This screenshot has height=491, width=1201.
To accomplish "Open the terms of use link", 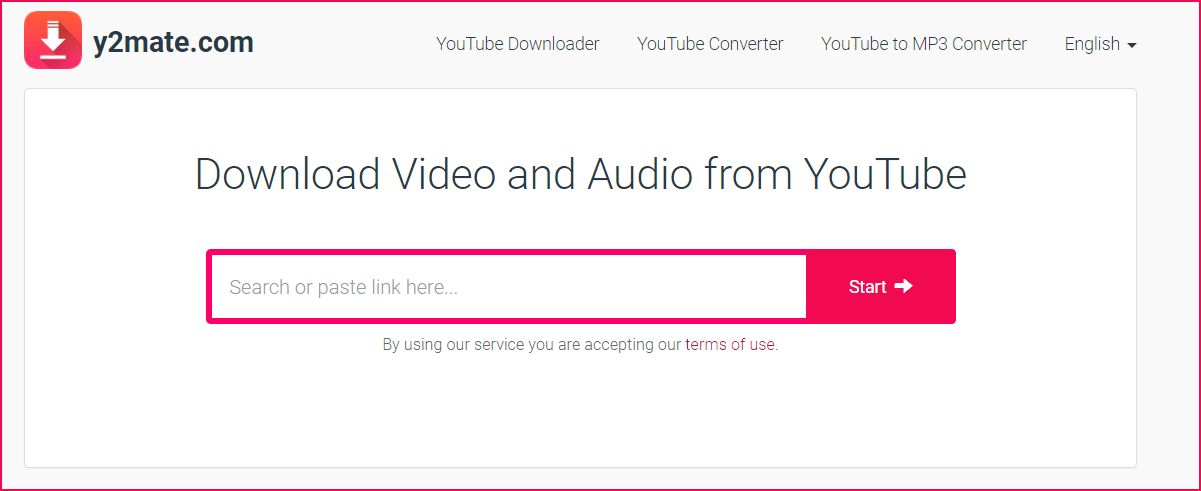I will click(x=730, y=344).
